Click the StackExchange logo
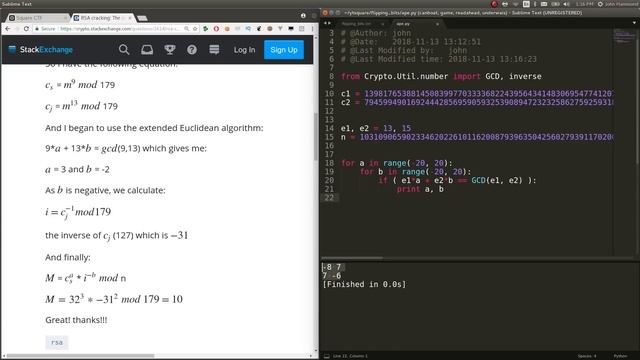640x360 pixels. point(40,50)
